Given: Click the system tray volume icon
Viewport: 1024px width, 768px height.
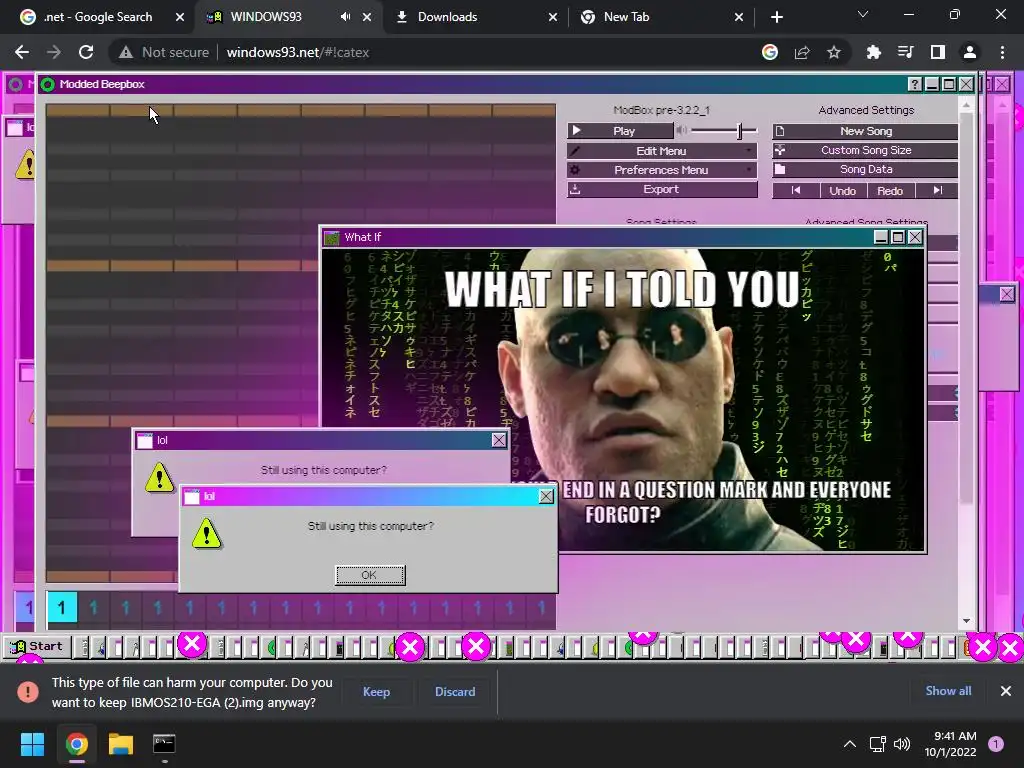Looking at the screenshot, I should (x=902, y=744).
